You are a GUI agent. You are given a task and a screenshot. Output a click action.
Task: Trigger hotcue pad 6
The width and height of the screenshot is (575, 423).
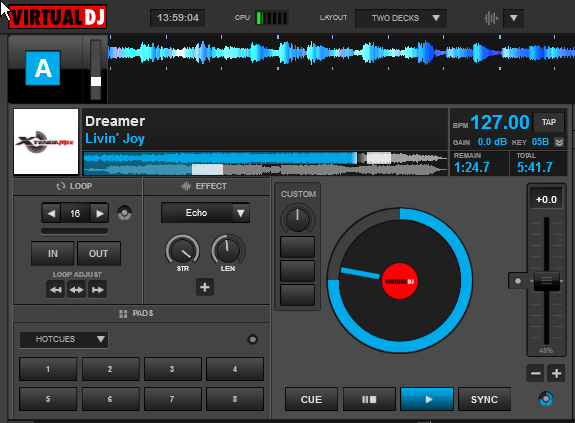[x=110, y=399]
